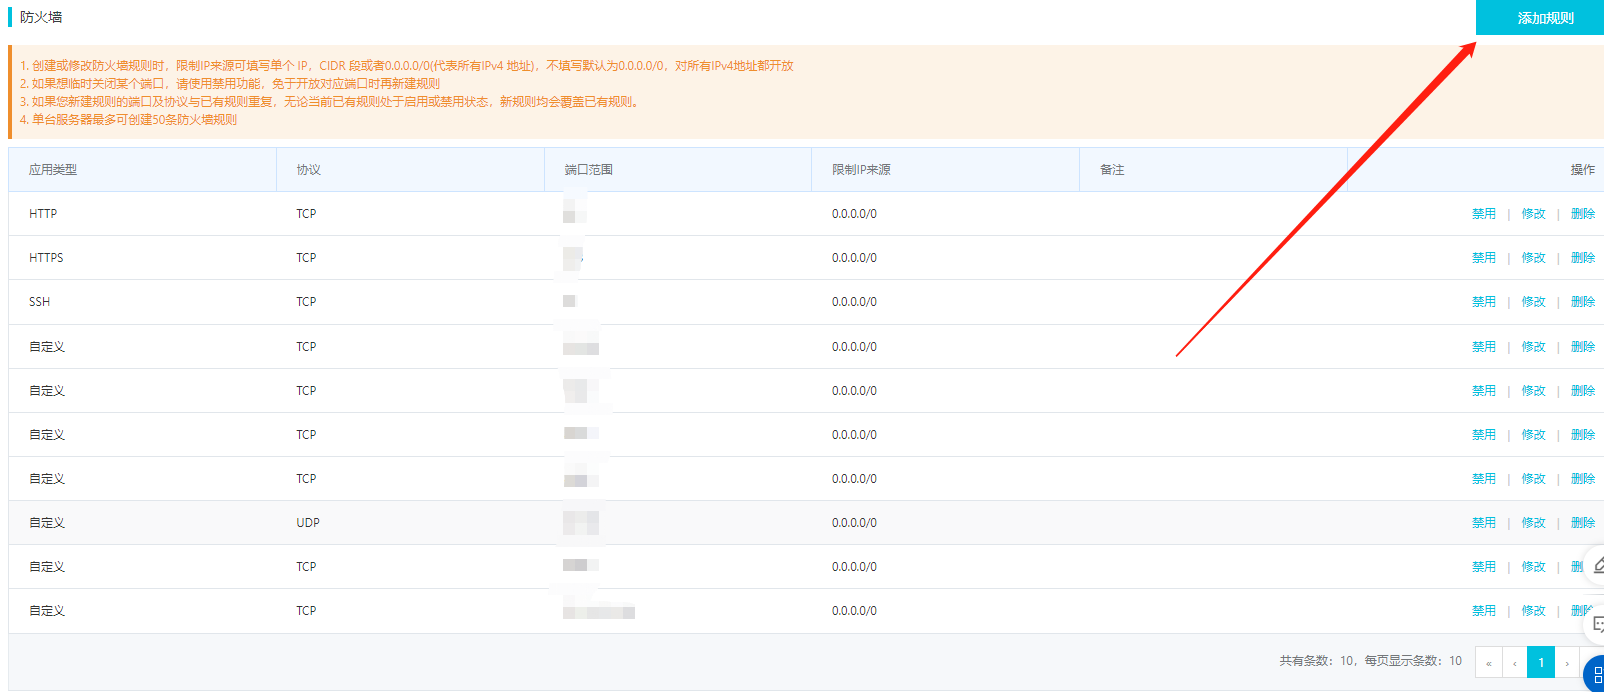Screen dimensions: 1604x692
Task: Select page 1 in pagination
Action: point(1541,662)
